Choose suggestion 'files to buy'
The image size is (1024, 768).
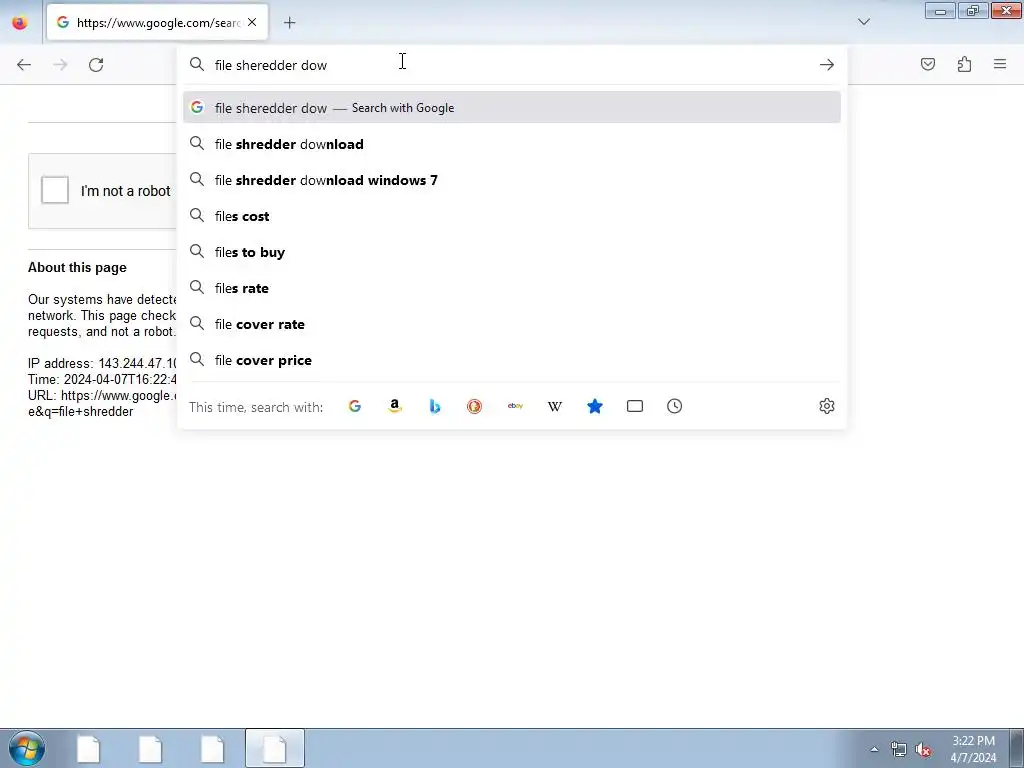(511, 251)
